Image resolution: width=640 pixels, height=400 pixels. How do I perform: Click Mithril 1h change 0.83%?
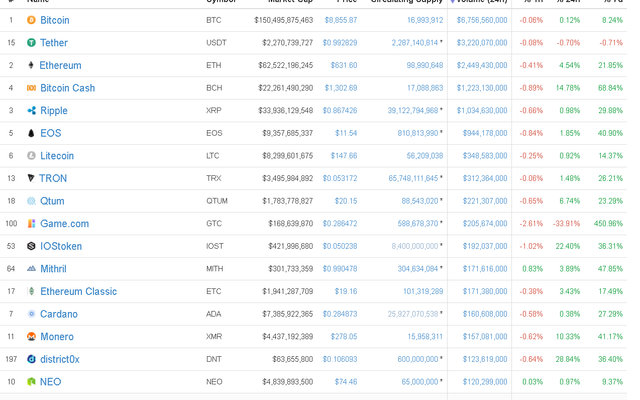pos(533,269)
